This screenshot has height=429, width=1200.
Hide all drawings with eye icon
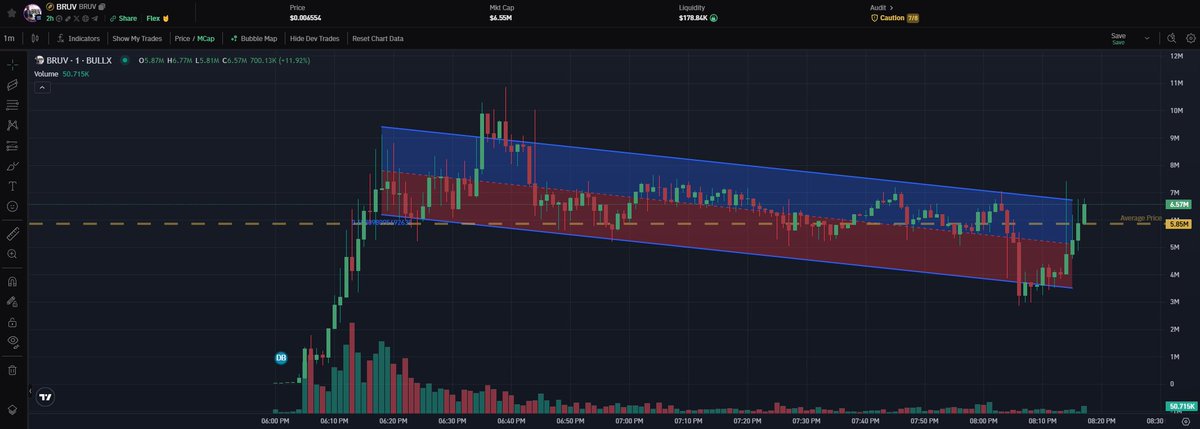[x=12, y=342]
